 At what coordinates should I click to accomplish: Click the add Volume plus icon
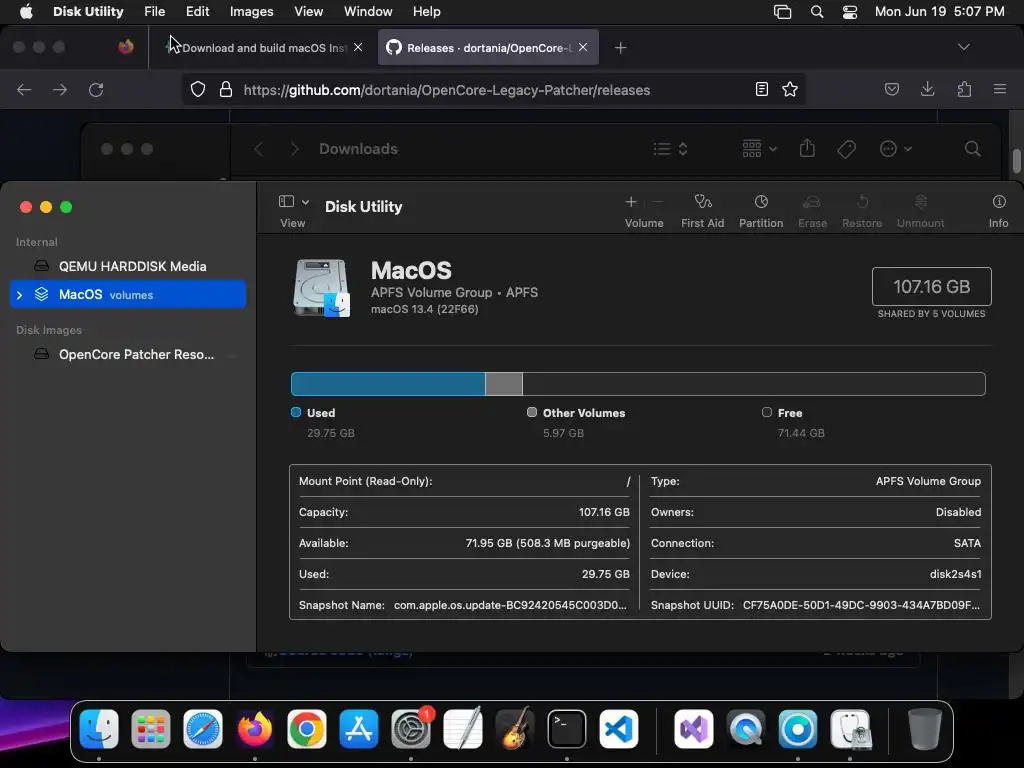(631, 202)
